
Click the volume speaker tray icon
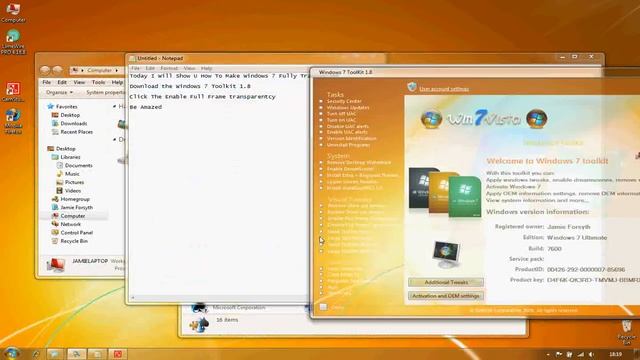[591, 355]
